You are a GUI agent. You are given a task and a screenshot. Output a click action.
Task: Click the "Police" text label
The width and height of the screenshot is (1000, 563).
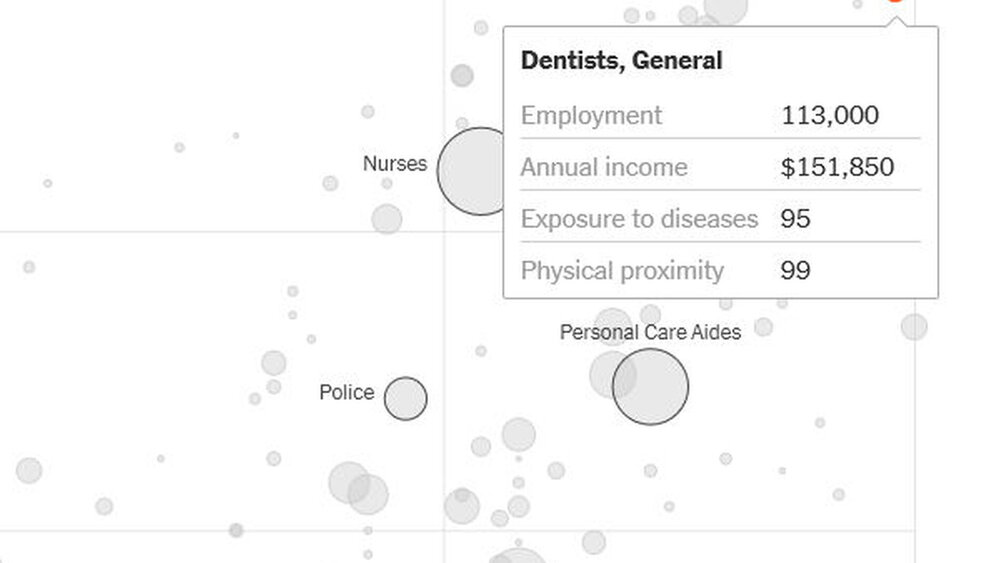click(346, 392)
